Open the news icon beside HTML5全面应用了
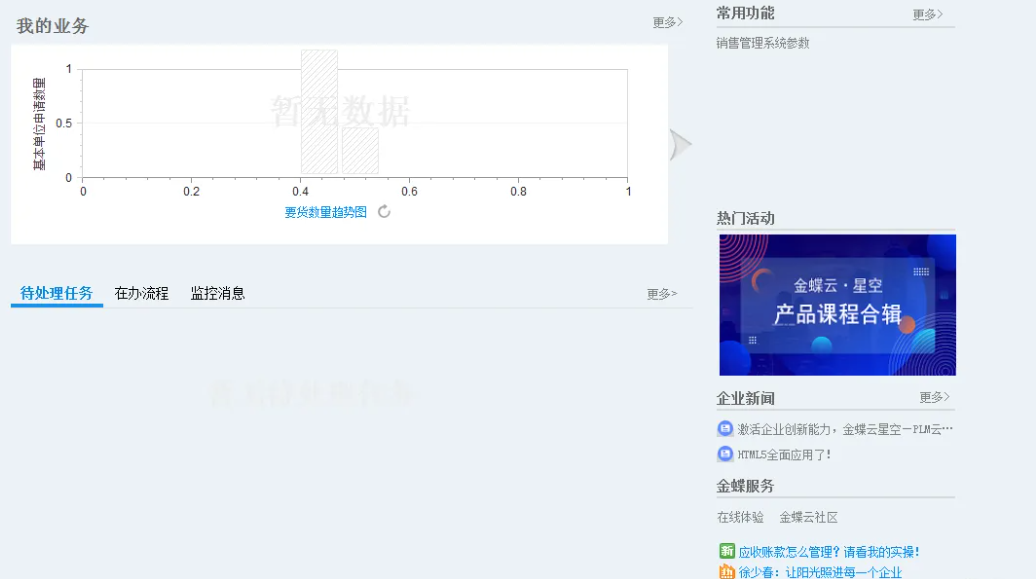Screen dimensions: 1036x579 click(x=725, y=454)
